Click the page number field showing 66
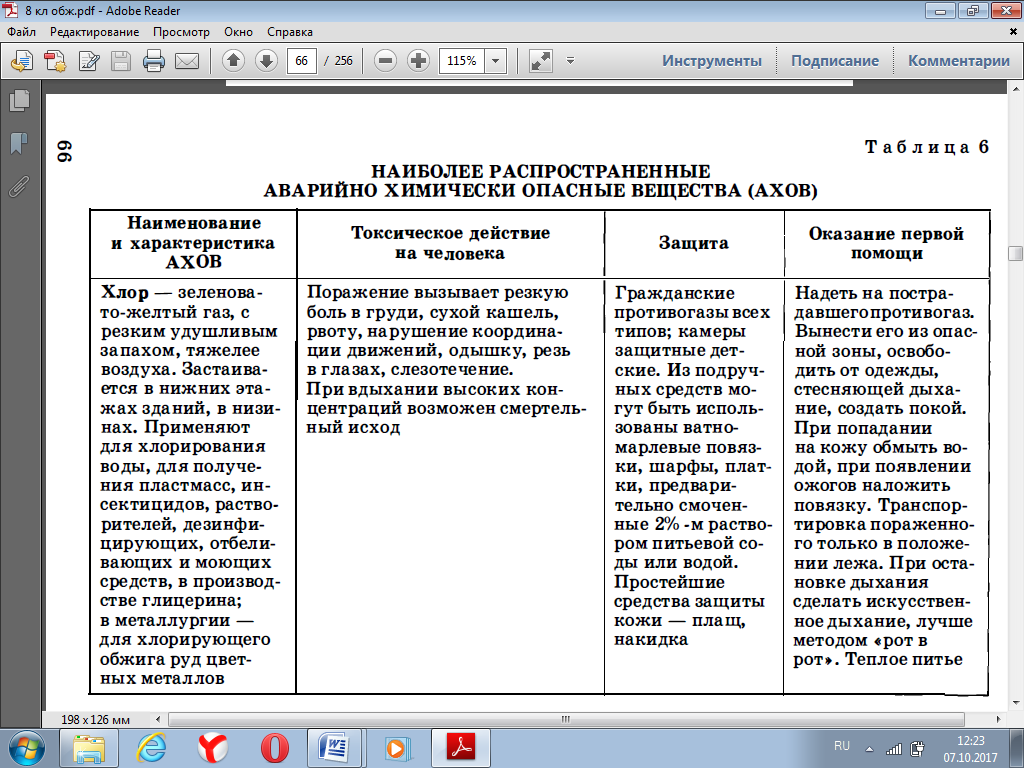The height and width of the screenshot is (768, 1024). click(301, 61)
